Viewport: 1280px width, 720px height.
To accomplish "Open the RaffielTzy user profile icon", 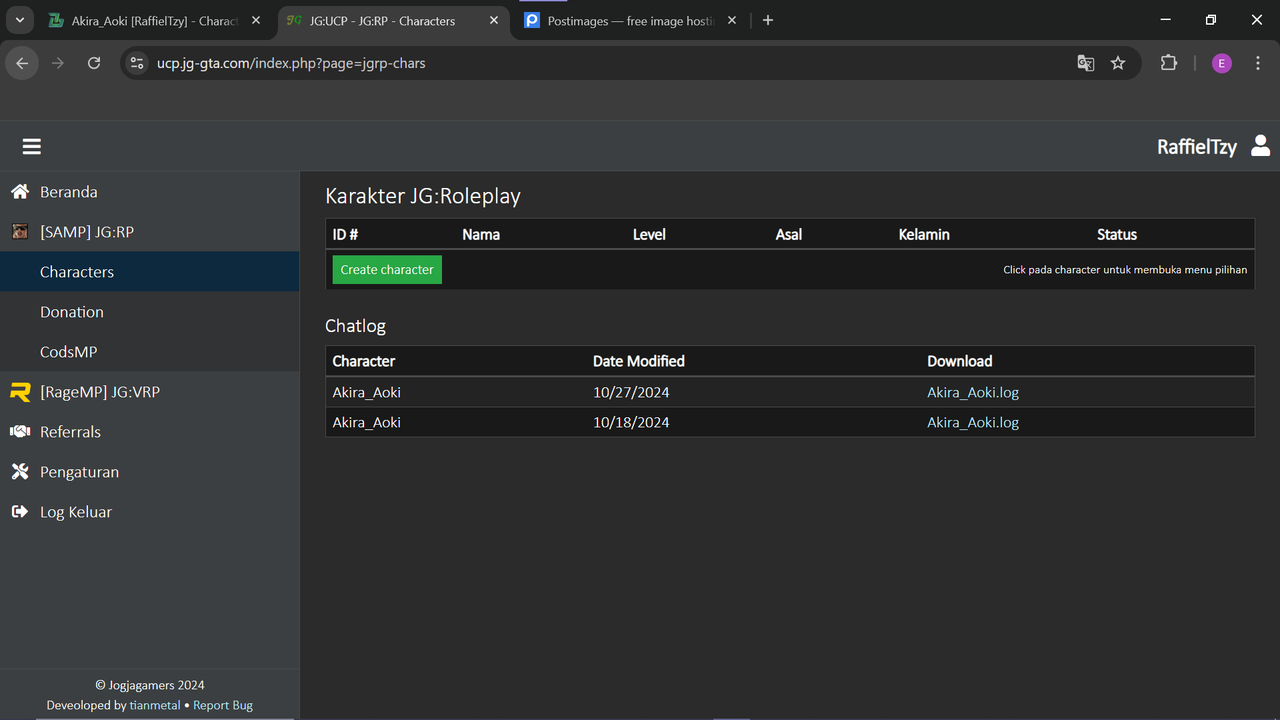I will (1260, 146).
